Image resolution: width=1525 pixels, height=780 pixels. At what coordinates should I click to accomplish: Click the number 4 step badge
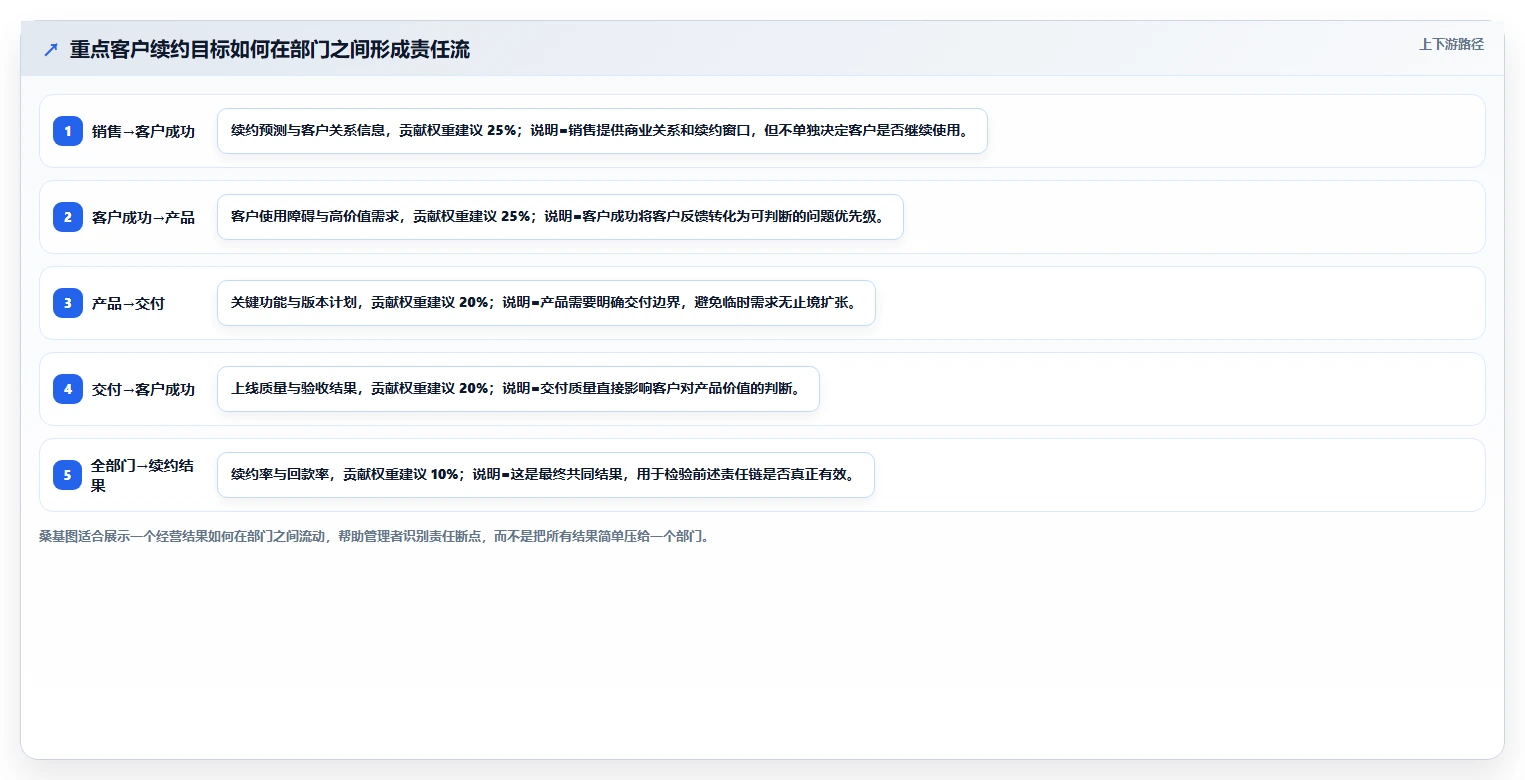(68, 389)
